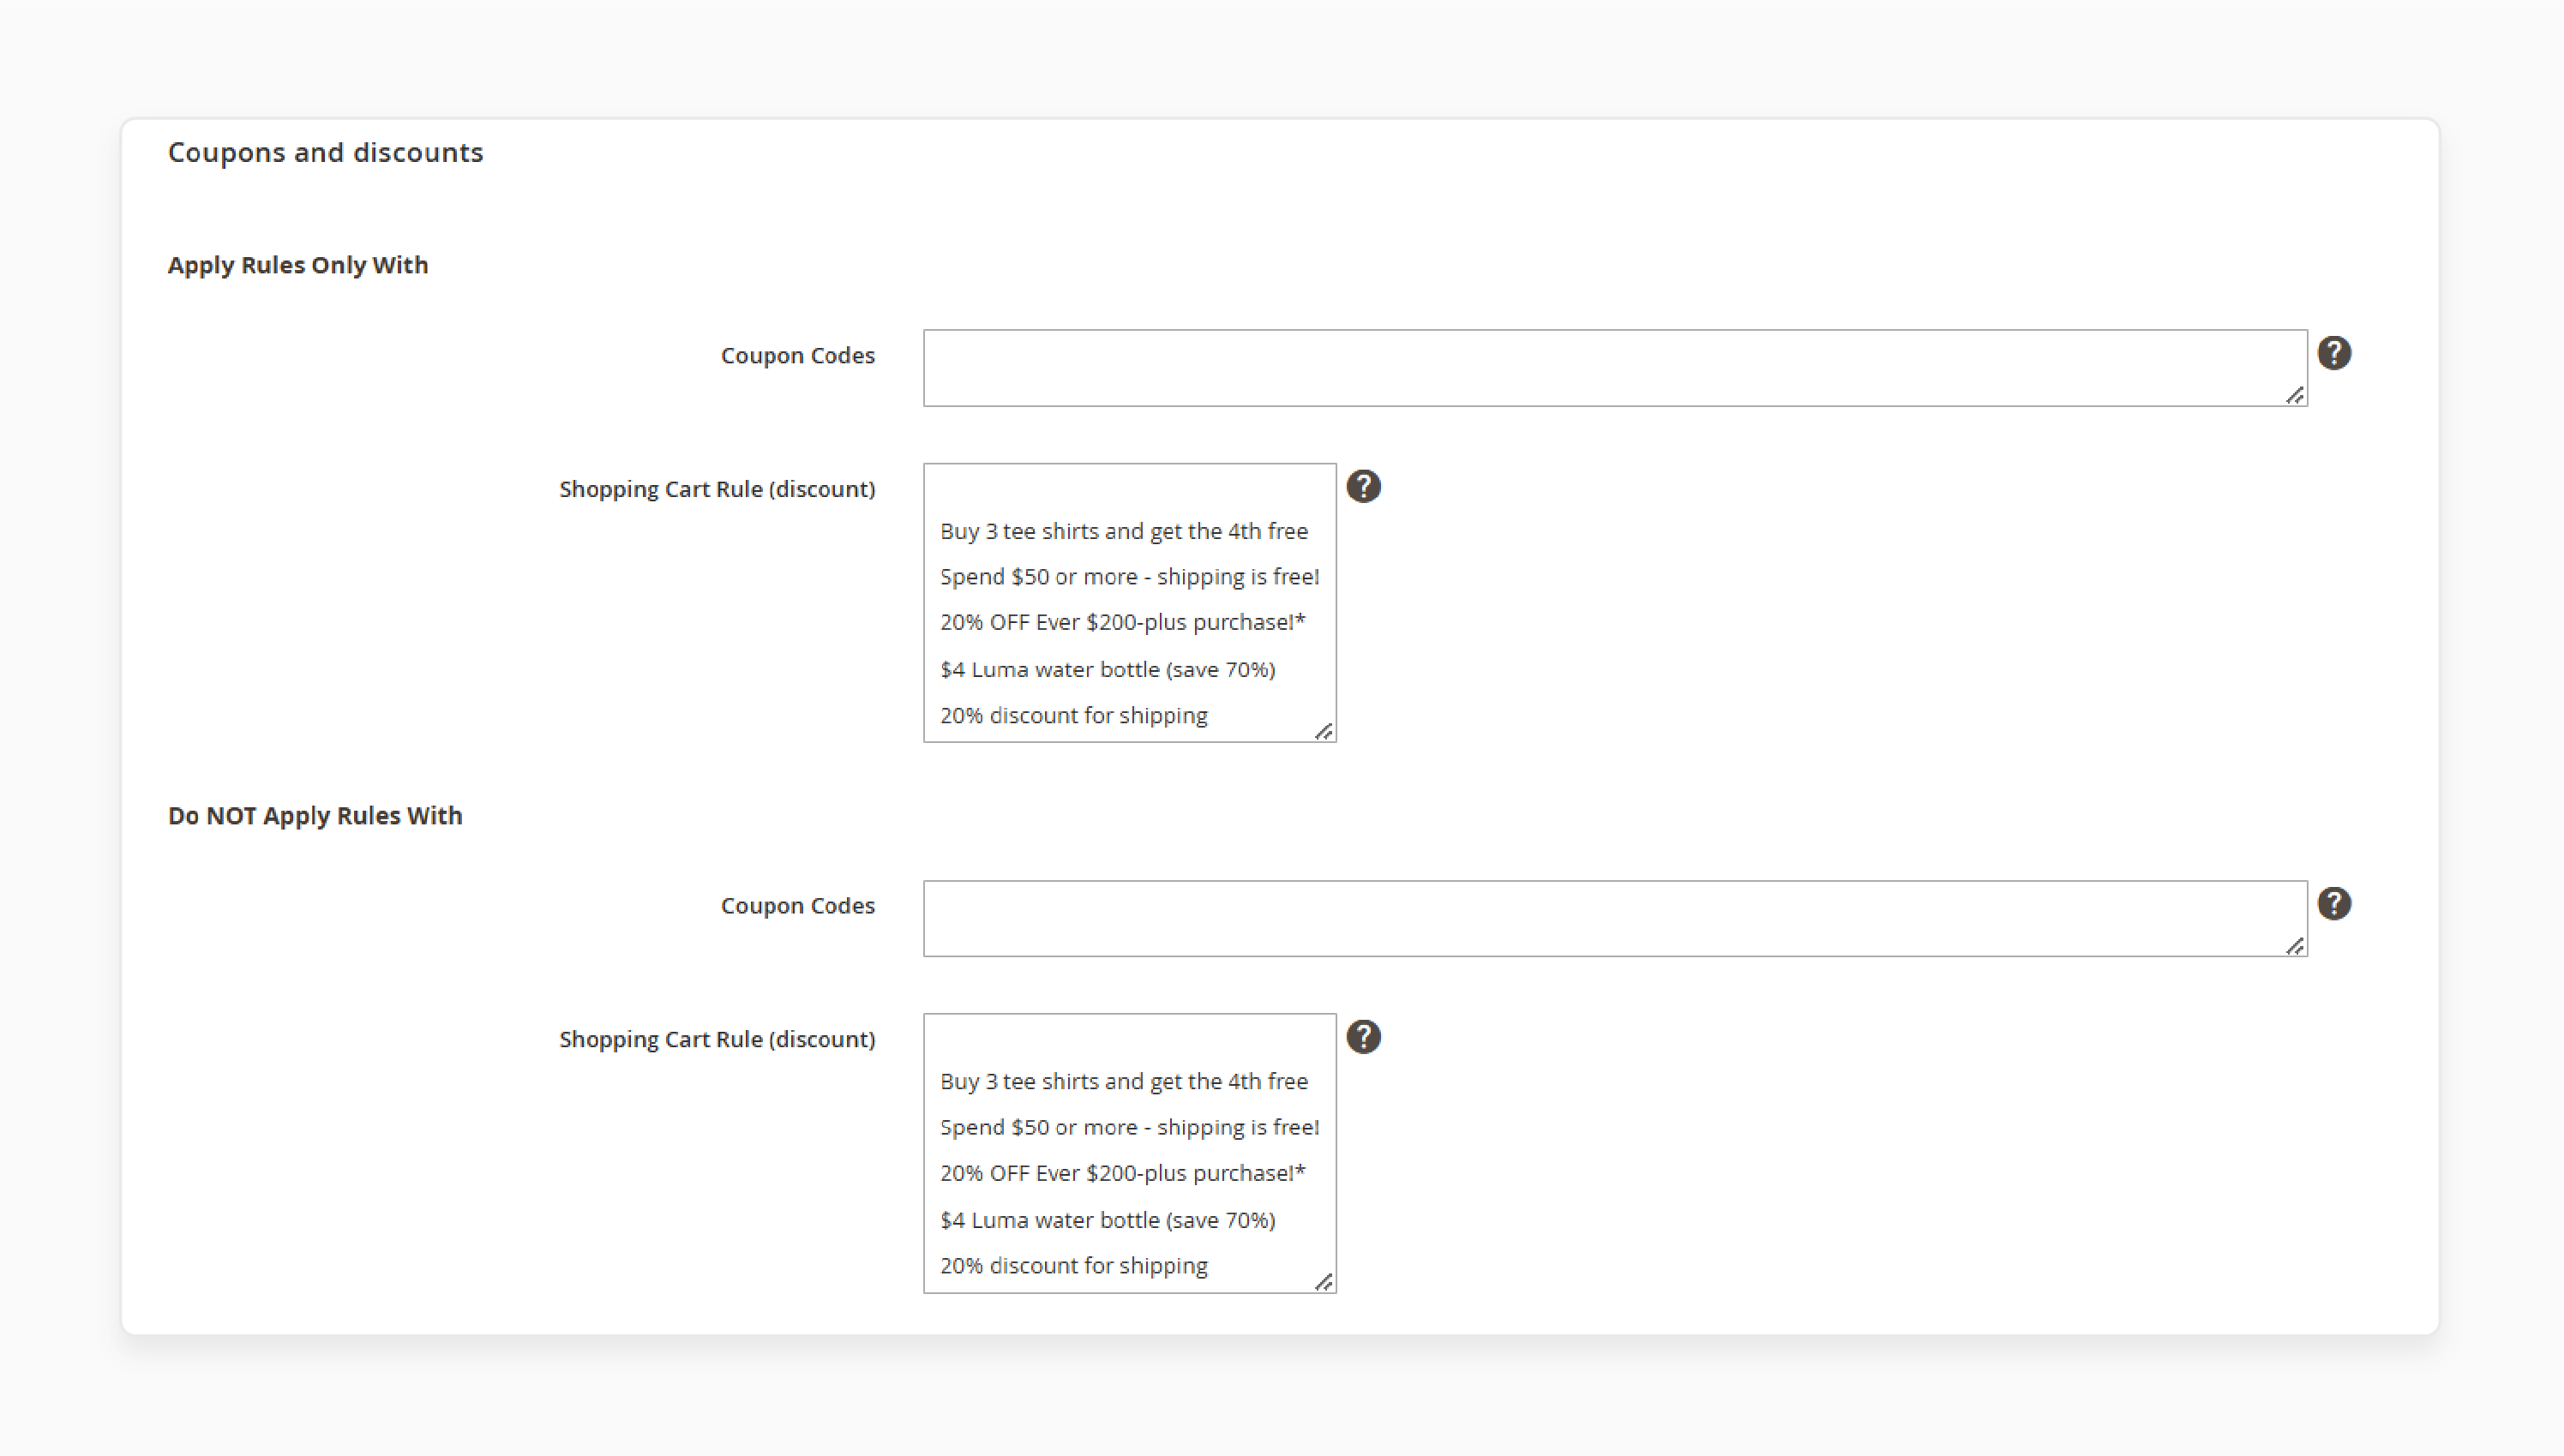2564x1456 pixels.
Task: Click Shopping Cart Rule label under Do NOT Apply
Action: [x=717, y=1039]
